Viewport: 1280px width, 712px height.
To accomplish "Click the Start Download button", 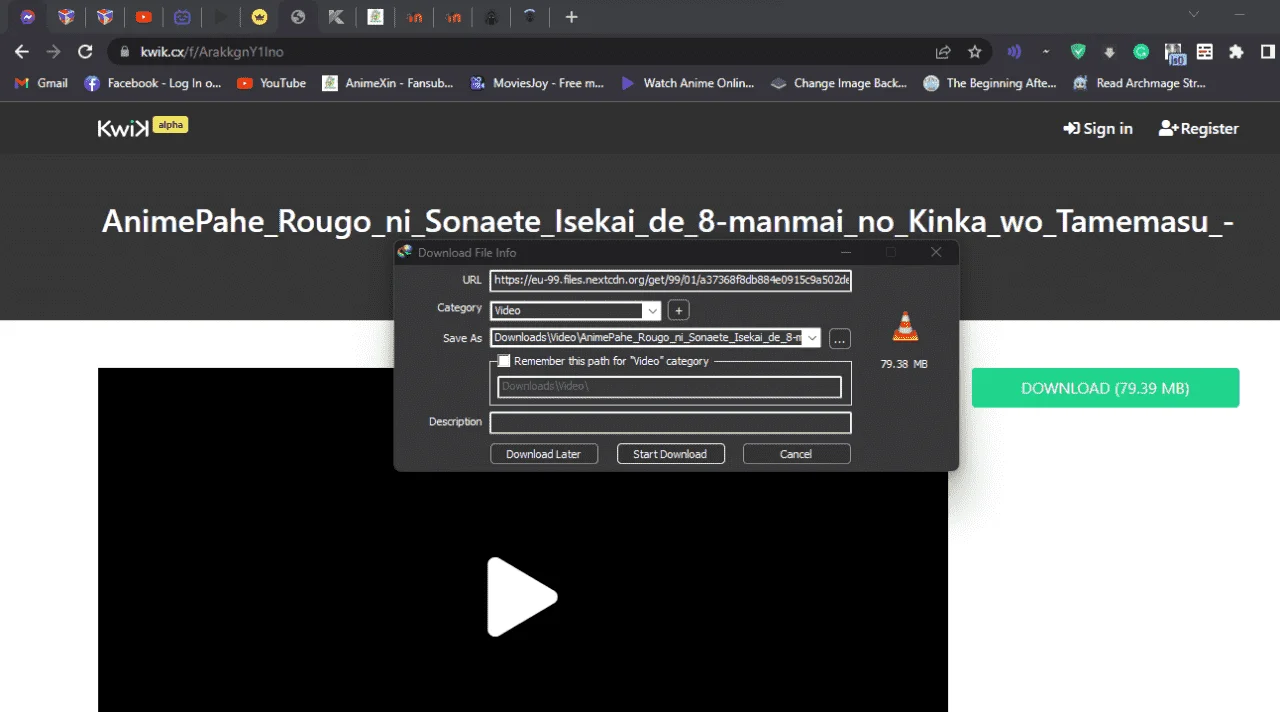I will (x=670, y=454).
